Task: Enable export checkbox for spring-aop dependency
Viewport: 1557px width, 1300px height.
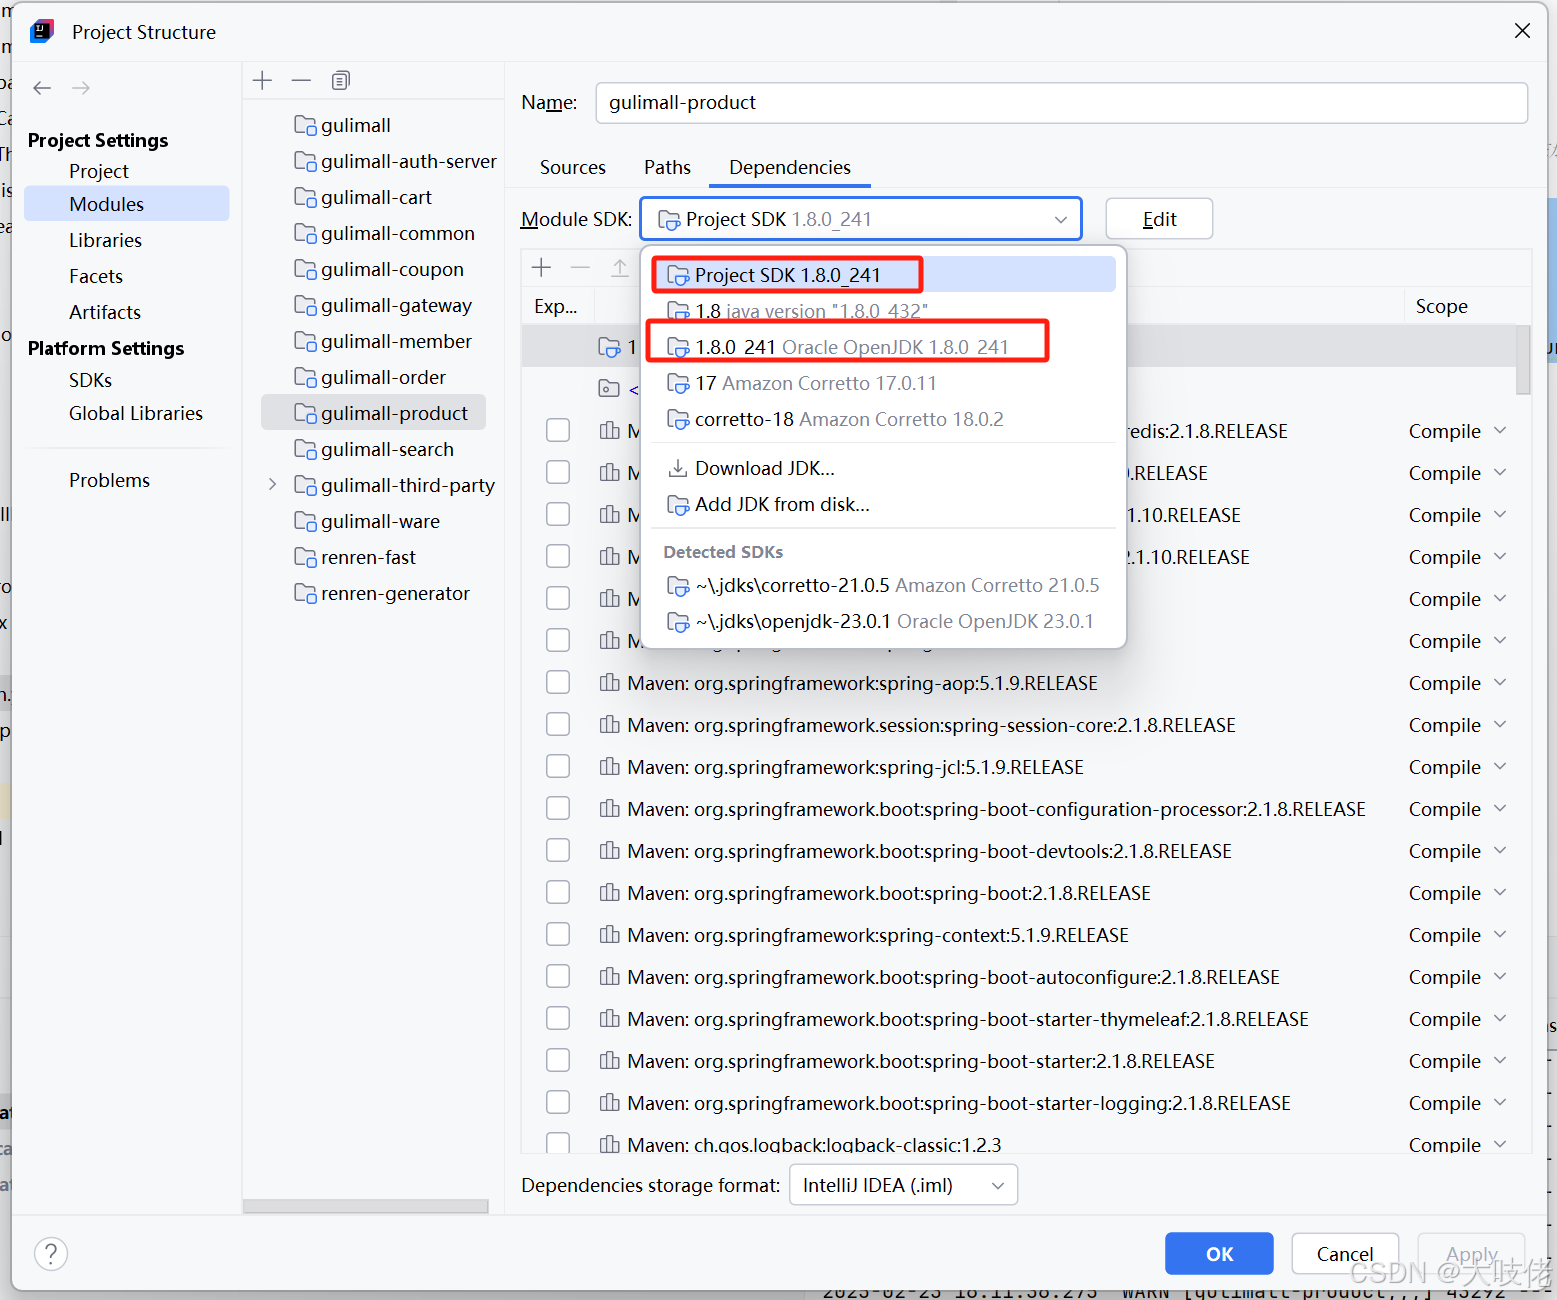Action: 557,682
